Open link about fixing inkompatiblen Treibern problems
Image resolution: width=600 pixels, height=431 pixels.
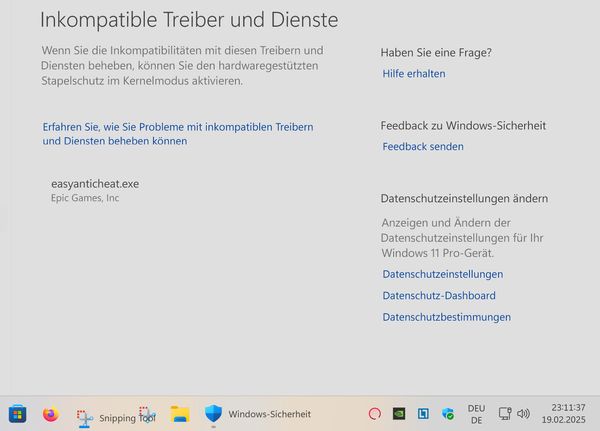178,134
